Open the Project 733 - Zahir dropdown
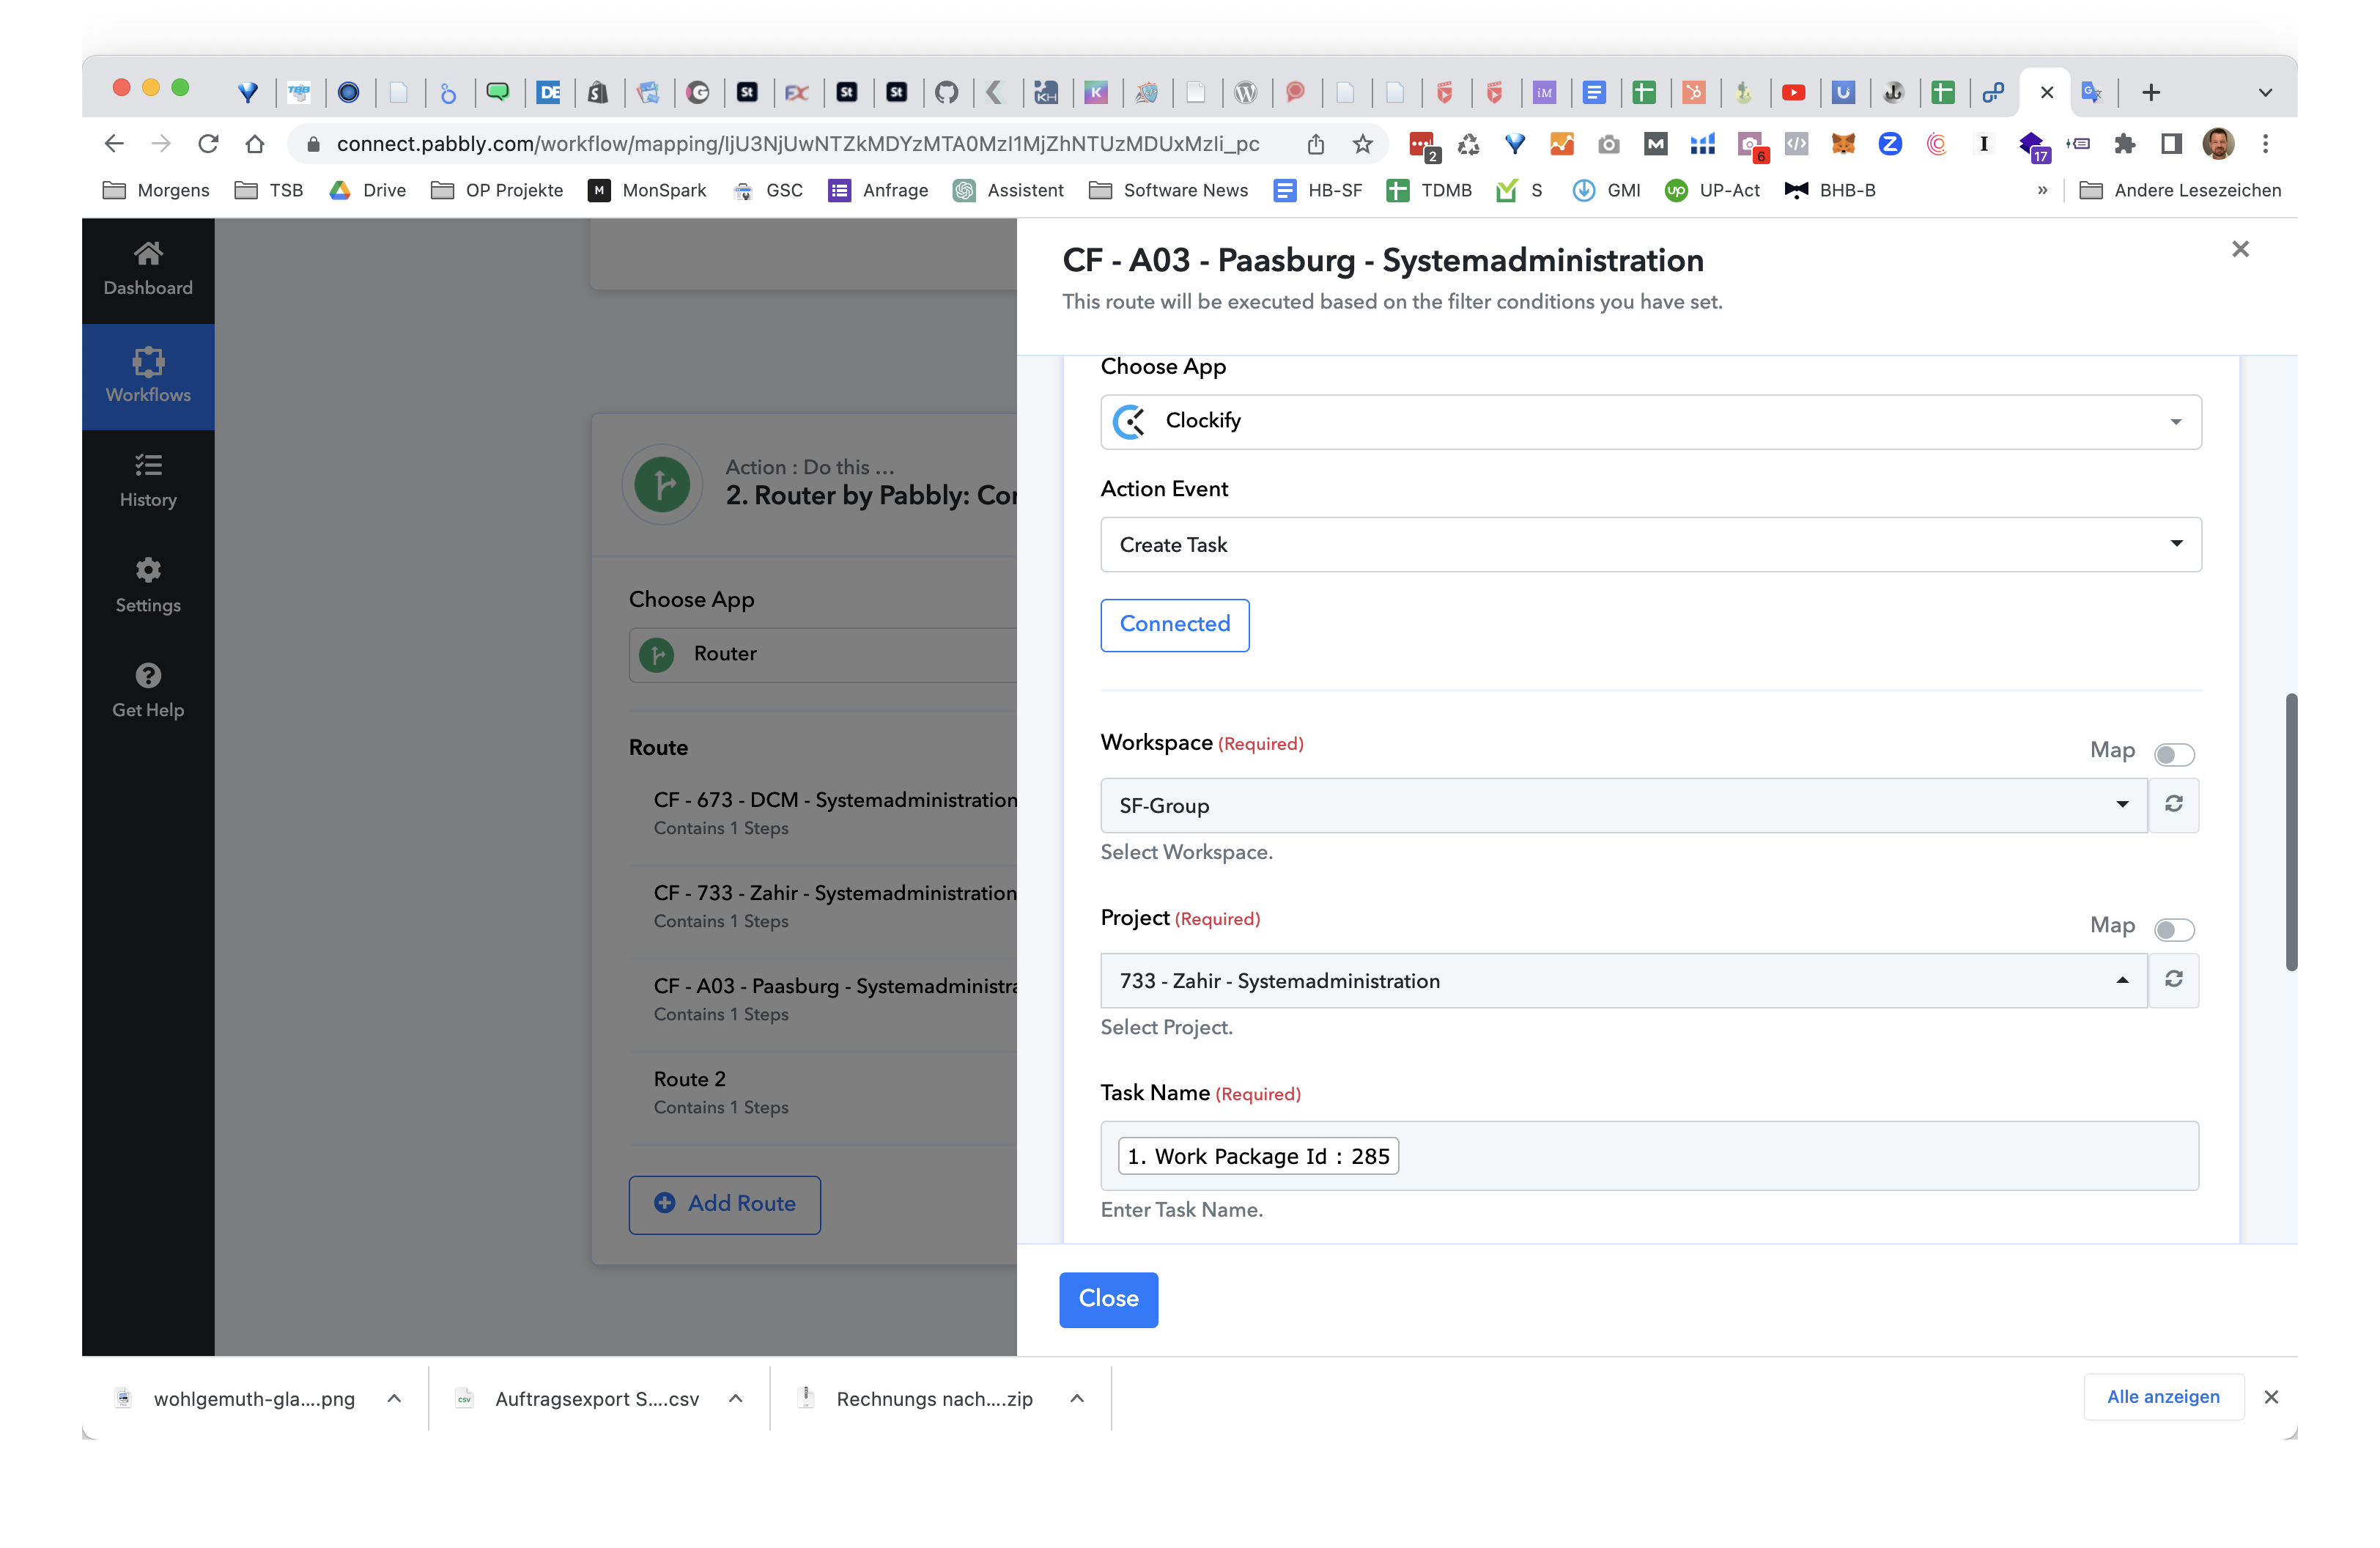Image resolution: width=2380 pixels, height=1548 pixels. pos(1623,980)
